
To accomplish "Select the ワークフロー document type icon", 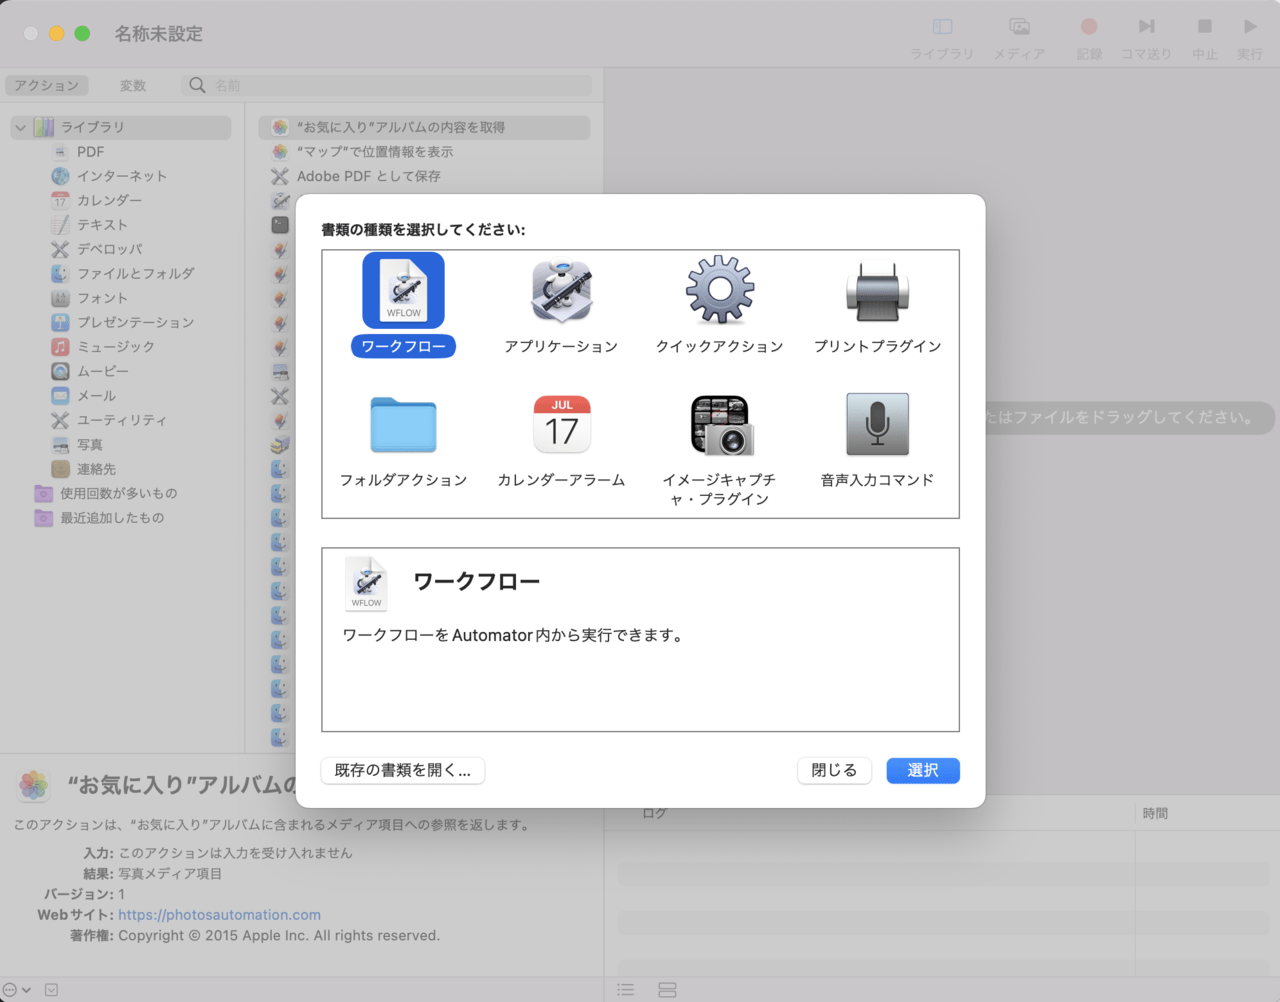I will (403, 291).
